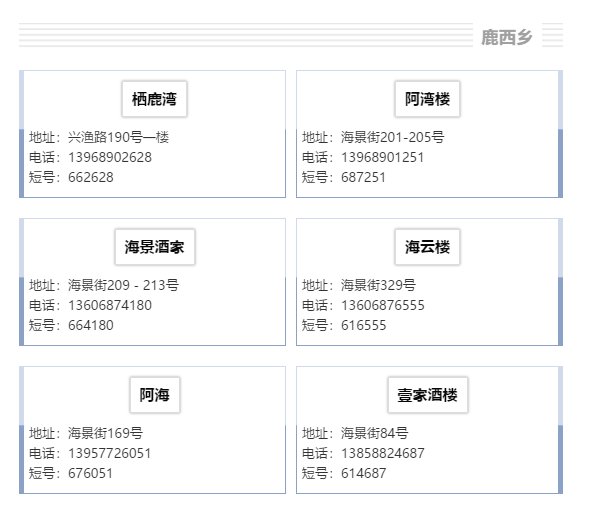Click short number 676051

click(90, 474)
